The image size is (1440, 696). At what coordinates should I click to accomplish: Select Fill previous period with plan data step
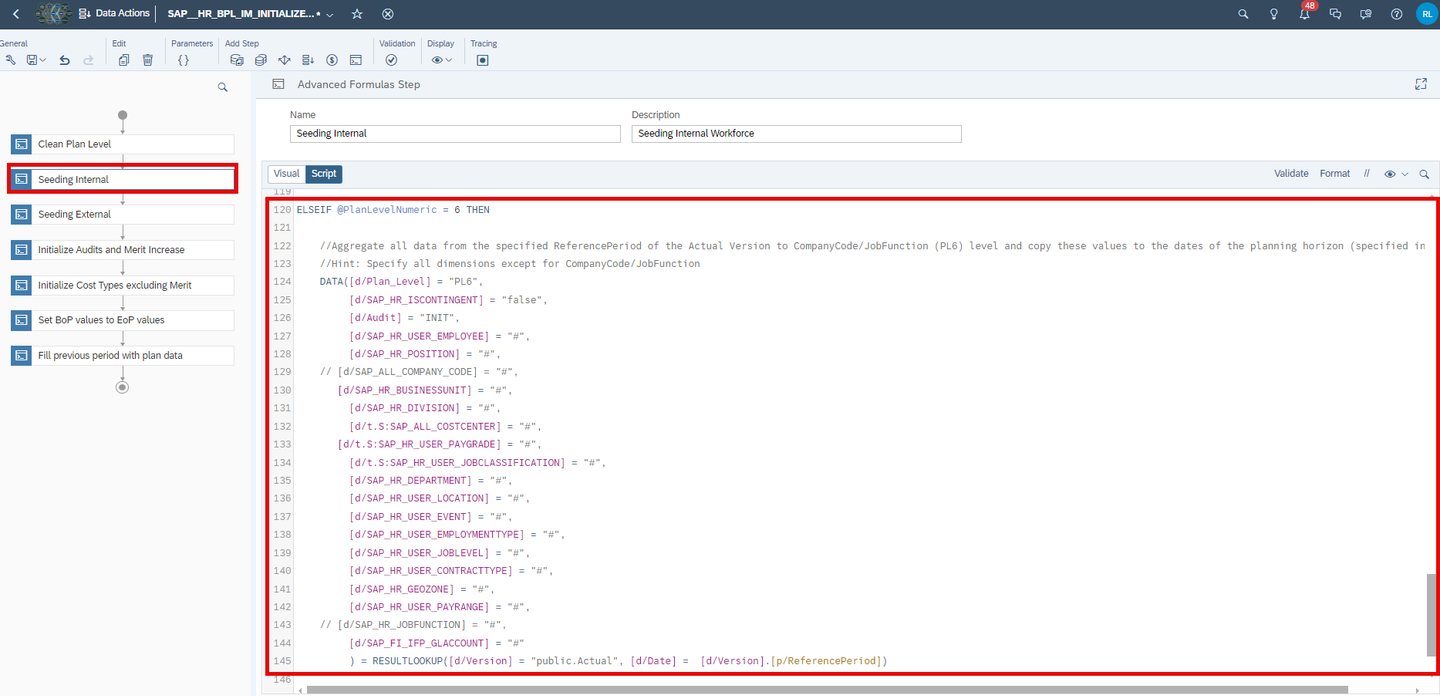pos(122,355)
